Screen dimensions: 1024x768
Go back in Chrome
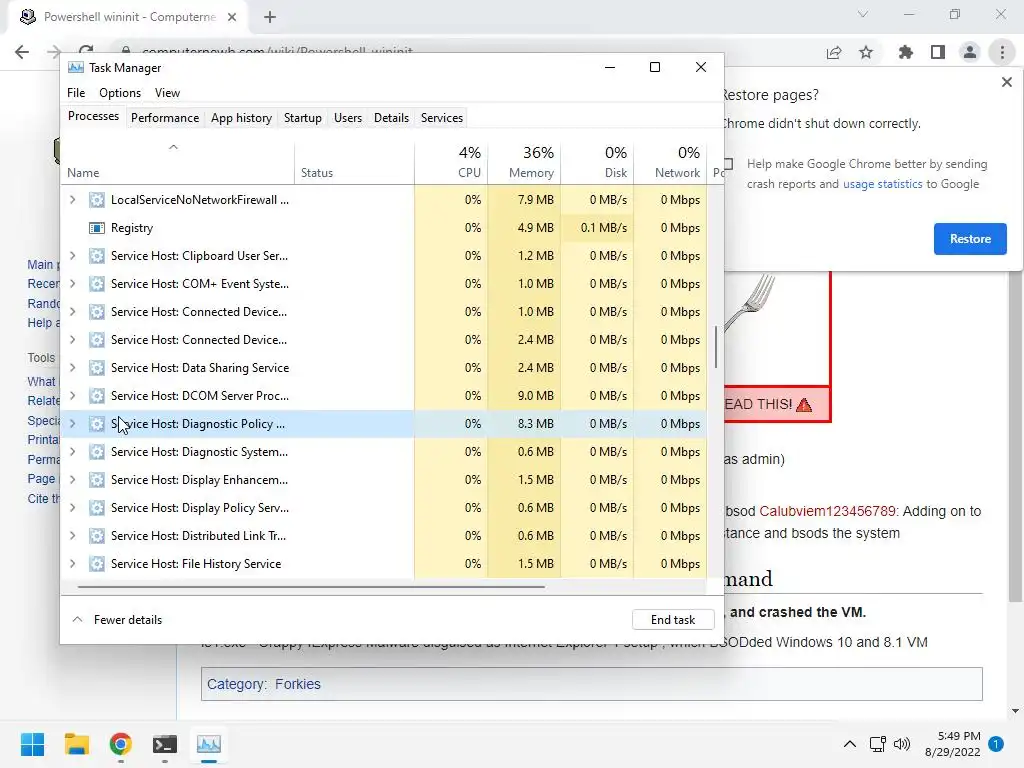(x=22, y=52)
